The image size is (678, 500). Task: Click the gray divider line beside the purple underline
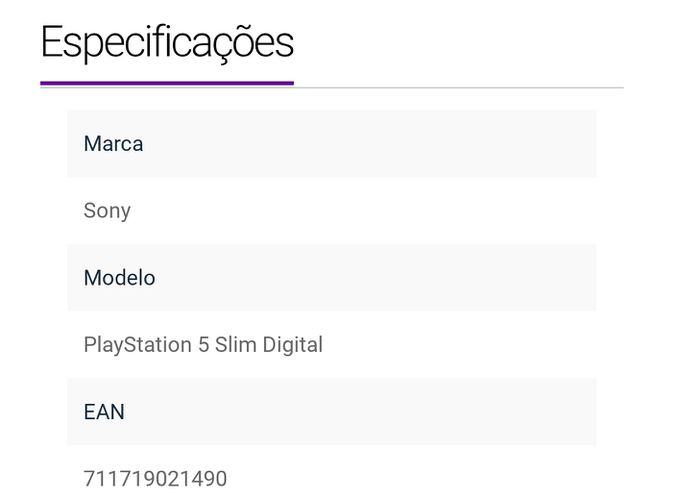pyautogui.click(x=459, y=88)
